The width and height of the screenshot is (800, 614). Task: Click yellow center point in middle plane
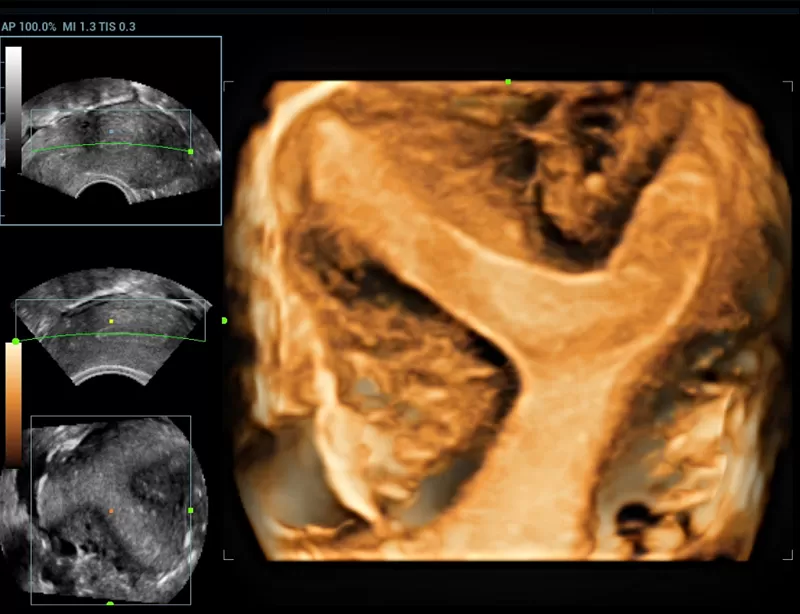[x=111, y=322]
